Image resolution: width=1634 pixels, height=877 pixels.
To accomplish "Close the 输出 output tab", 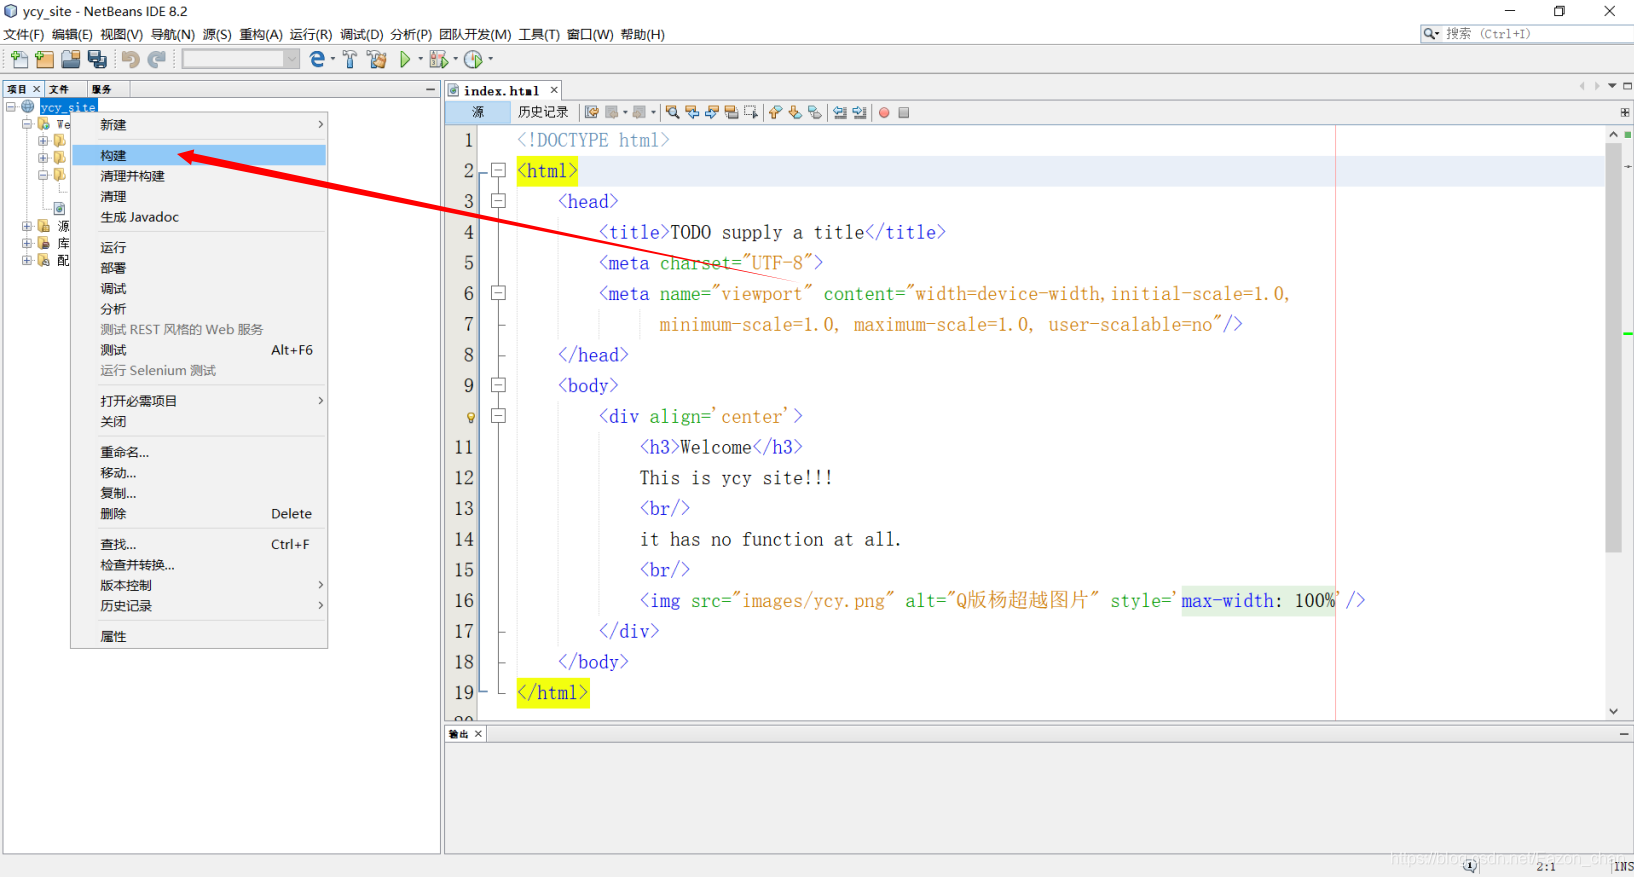I will [x=478, y=734].
